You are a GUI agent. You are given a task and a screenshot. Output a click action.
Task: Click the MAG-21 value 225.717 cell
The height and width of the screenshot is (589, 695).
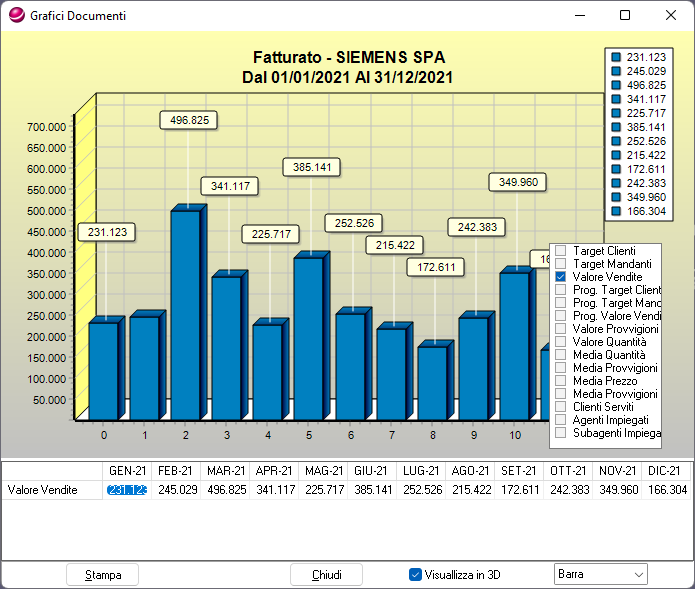point(324,490)
